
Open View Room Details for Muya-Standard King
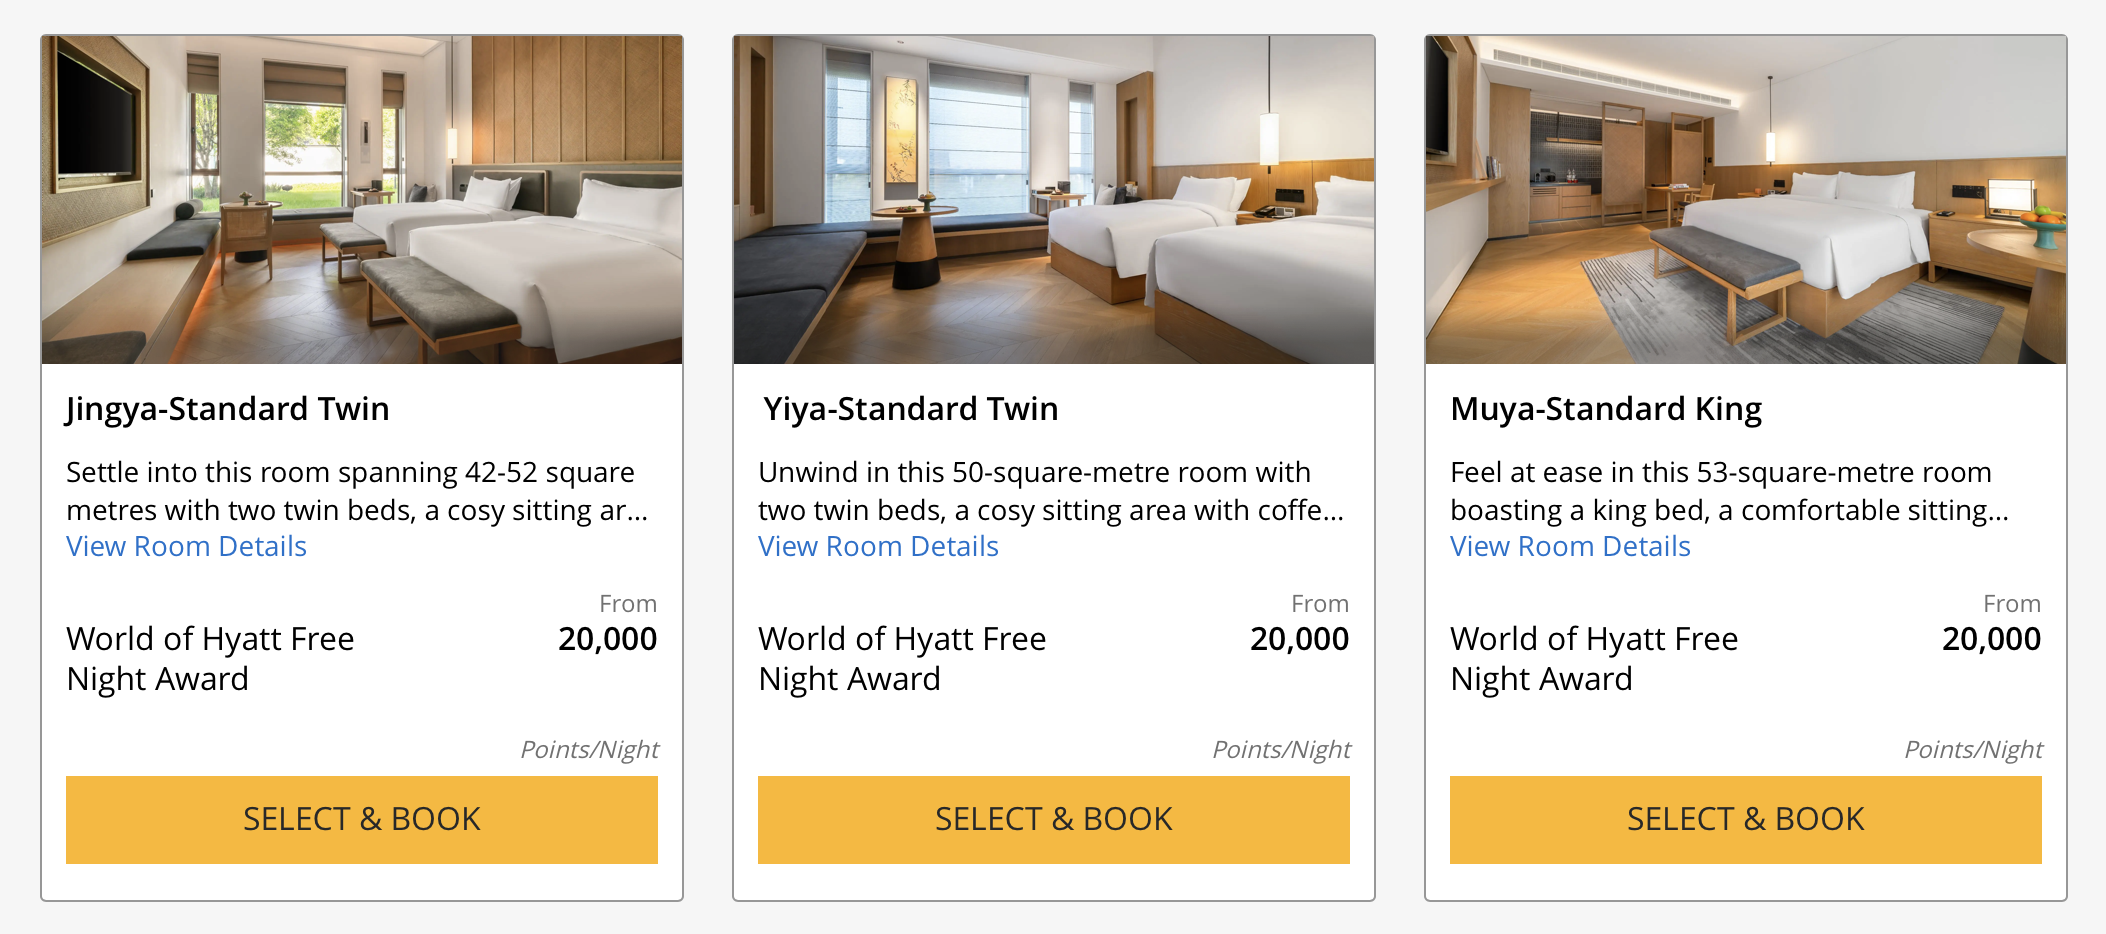(1570, 546)
